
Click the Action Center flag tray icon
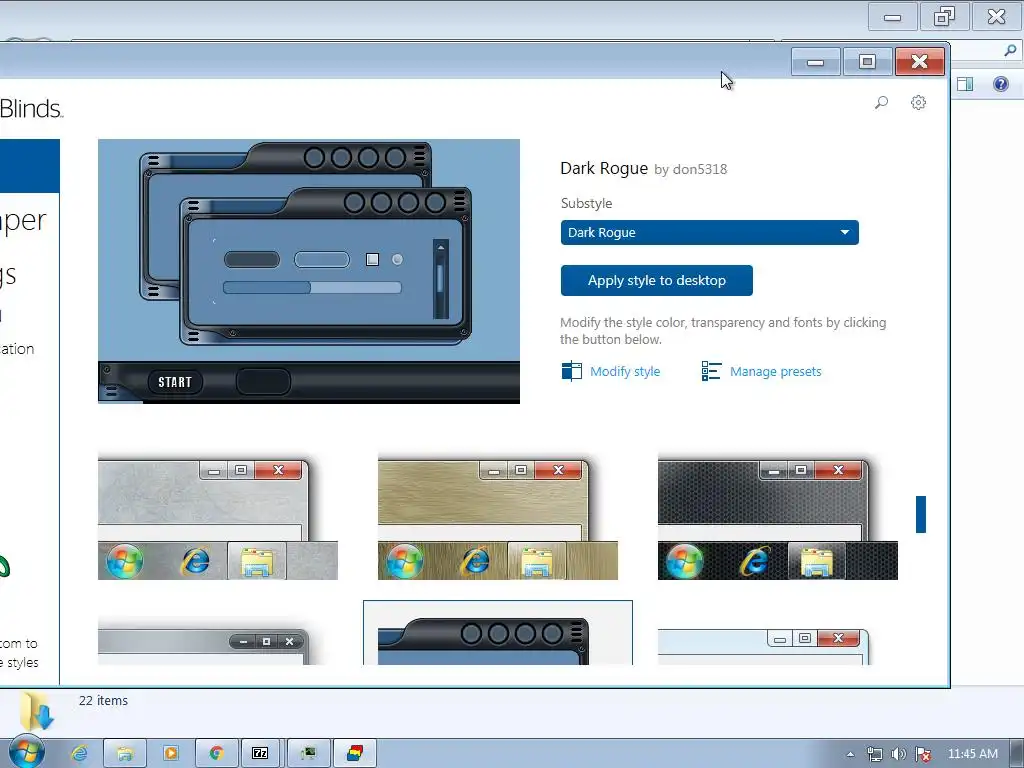point(923,754)
